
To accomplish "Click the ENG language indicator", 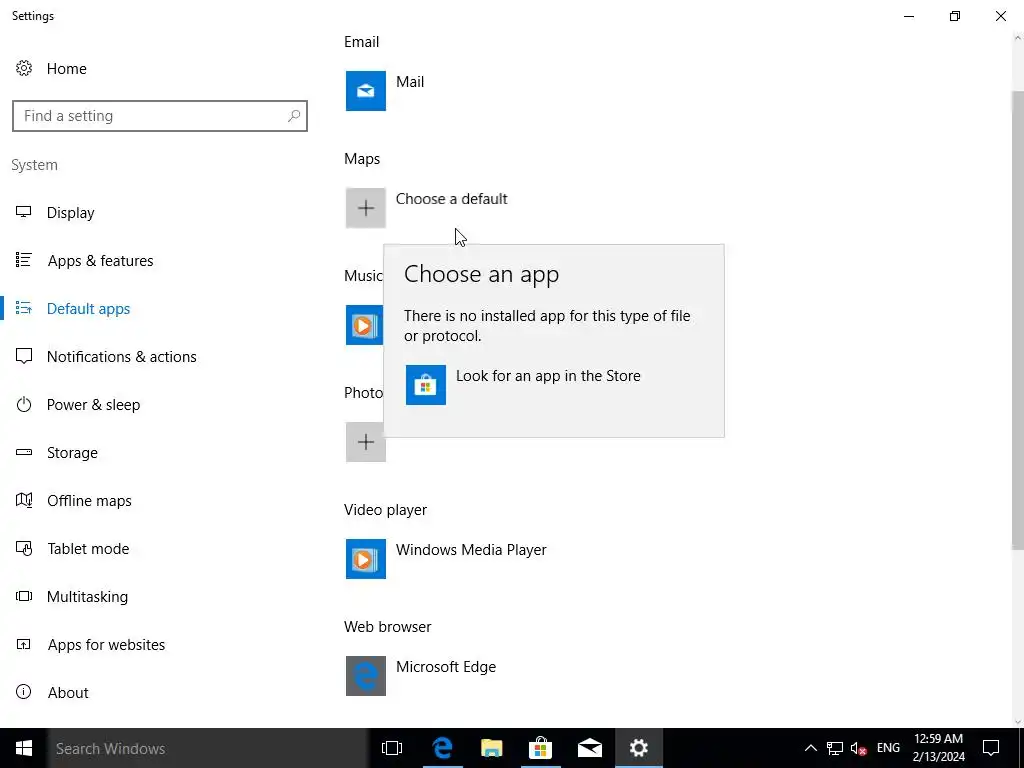I will point(888,748).
